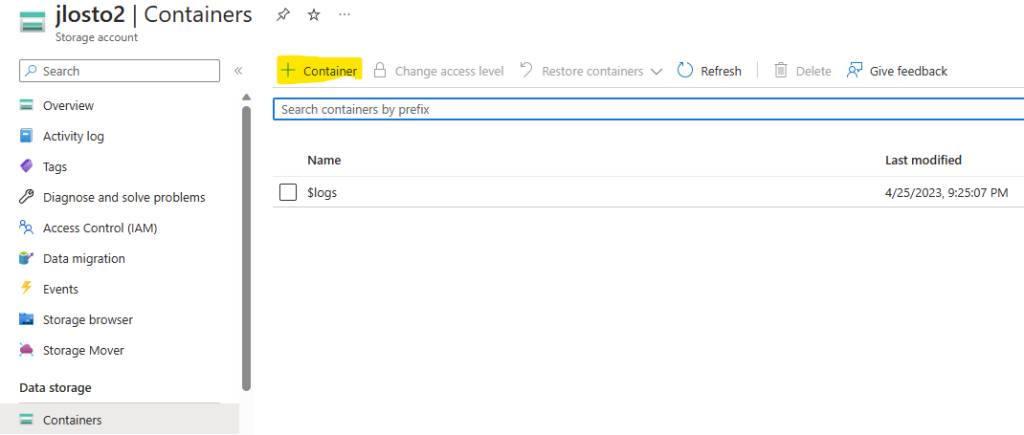Click Restore containers text

click(592, 71)
